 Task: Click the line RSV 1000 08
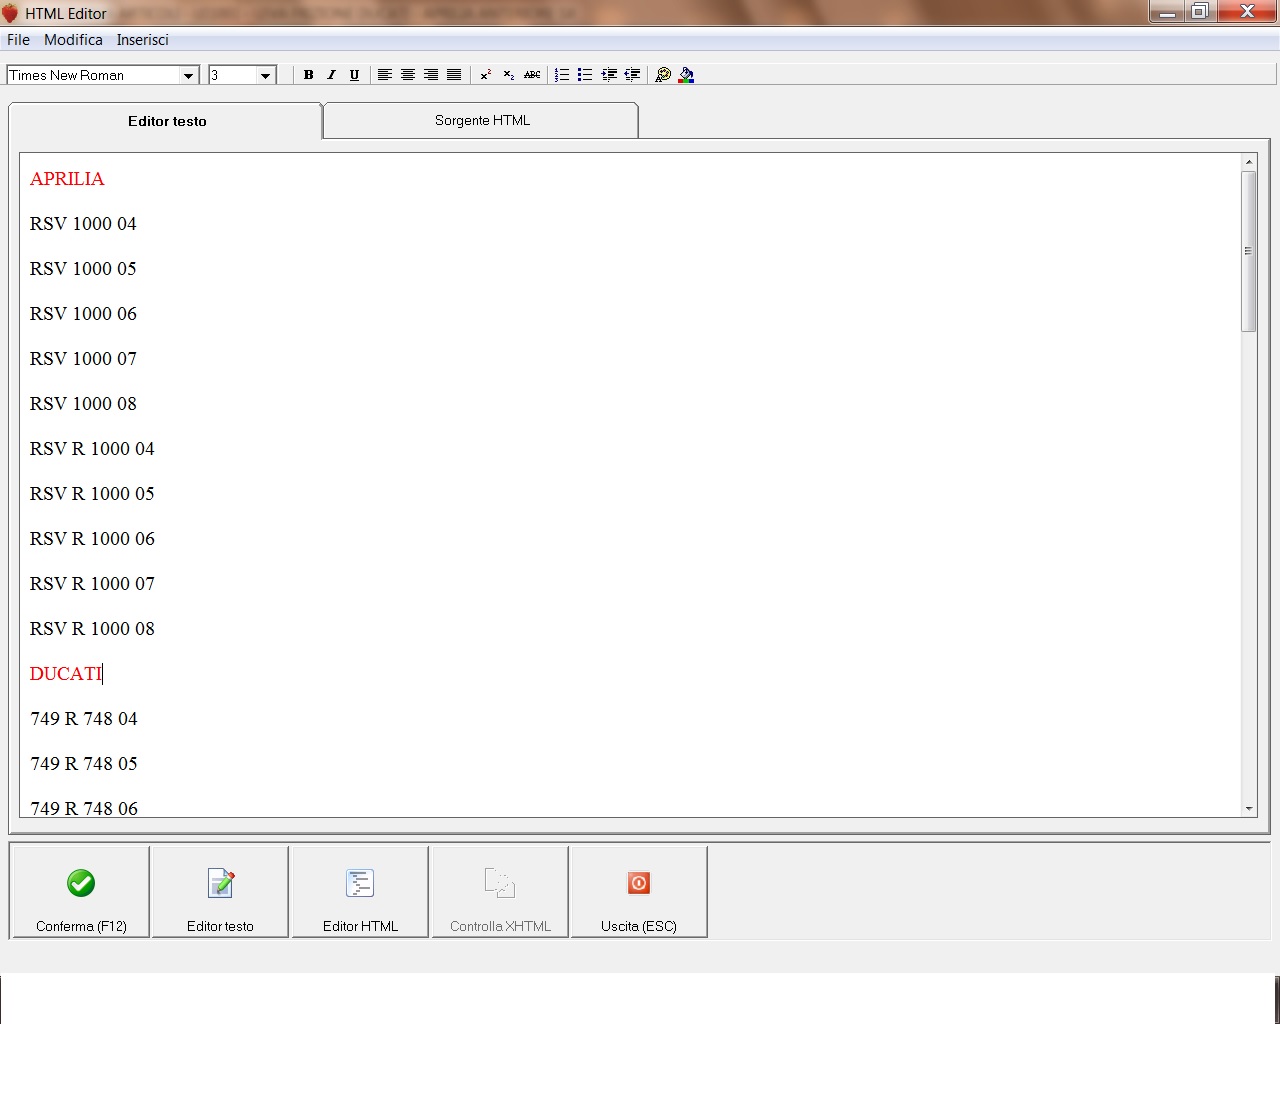[x=83, y=404]
